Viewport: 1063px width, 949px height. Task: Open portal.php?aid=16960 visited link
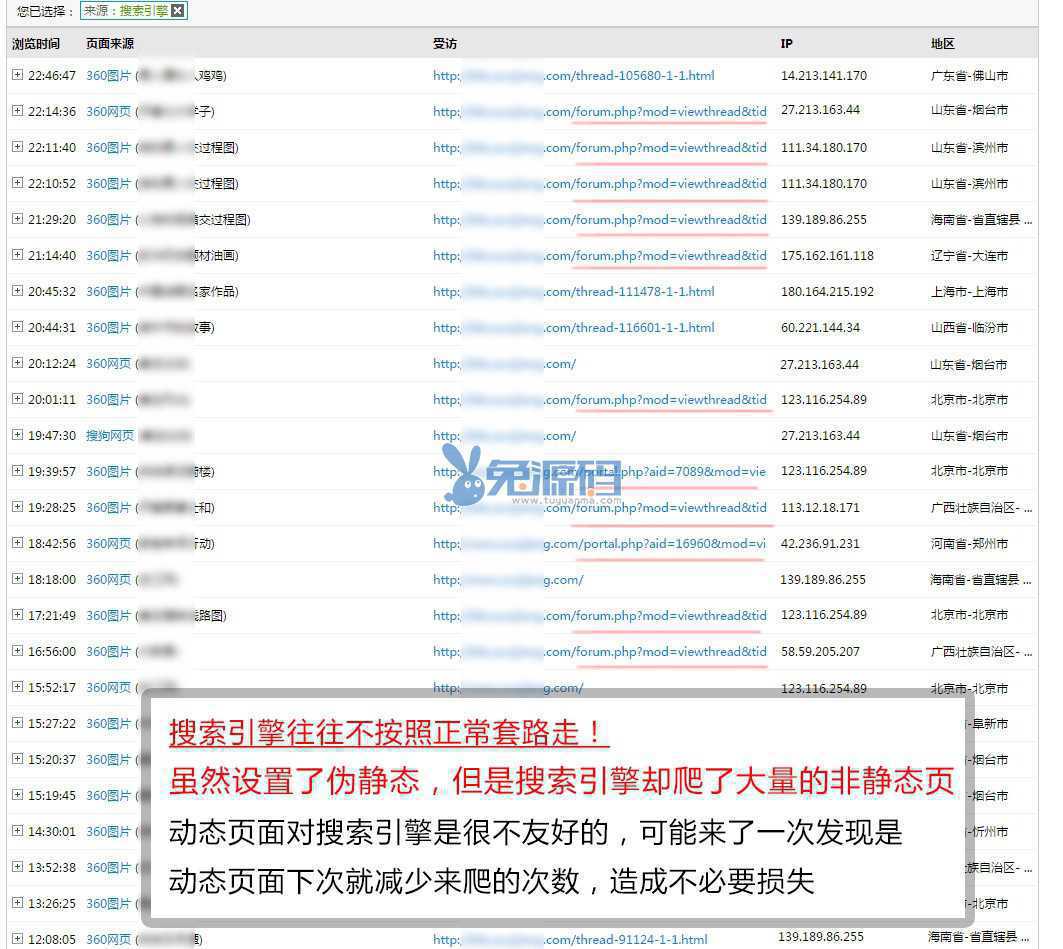[x=599, y=544]
